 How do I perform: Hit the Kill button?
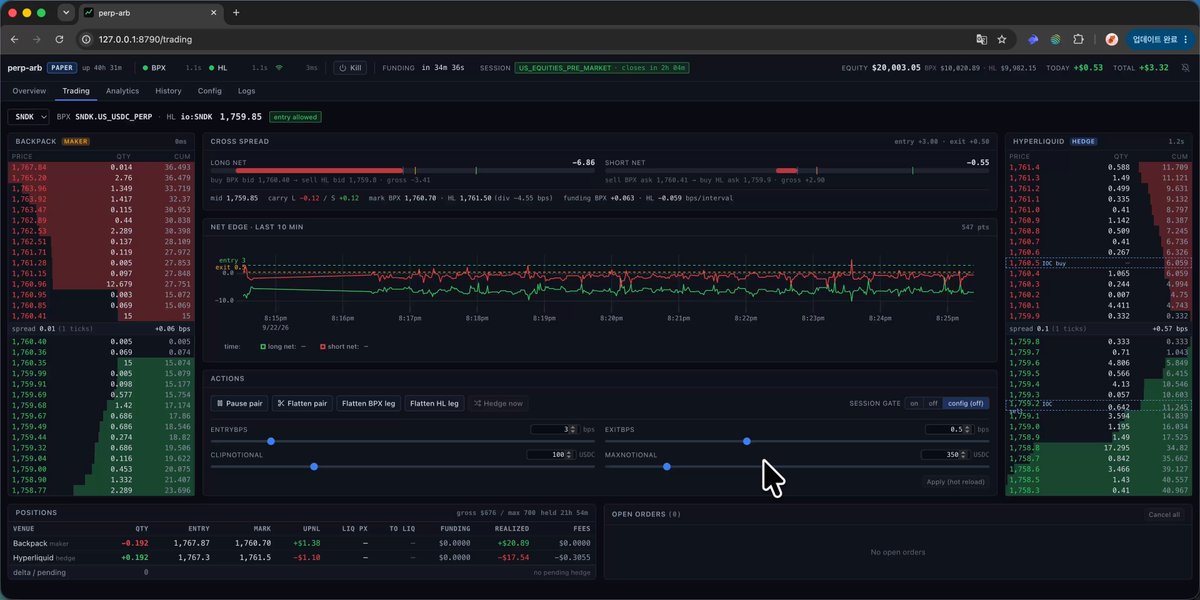pyautogui.click(x=350, y=68)
